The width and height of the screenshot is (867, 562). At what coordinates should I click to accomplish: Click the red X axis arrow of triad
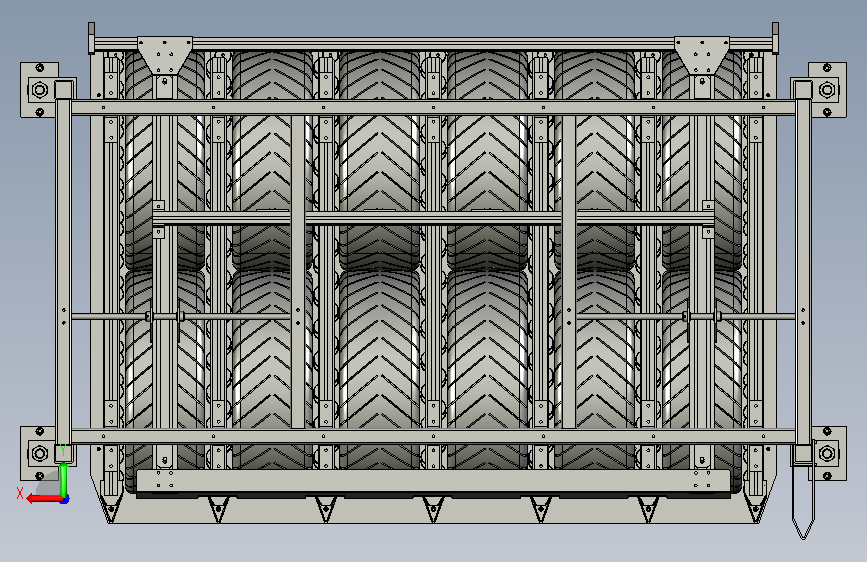pyautogui.click(x=43, y=499)
